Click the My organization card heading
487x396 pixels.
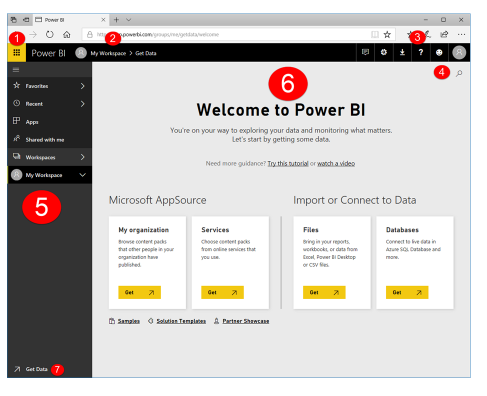(144, 230)
